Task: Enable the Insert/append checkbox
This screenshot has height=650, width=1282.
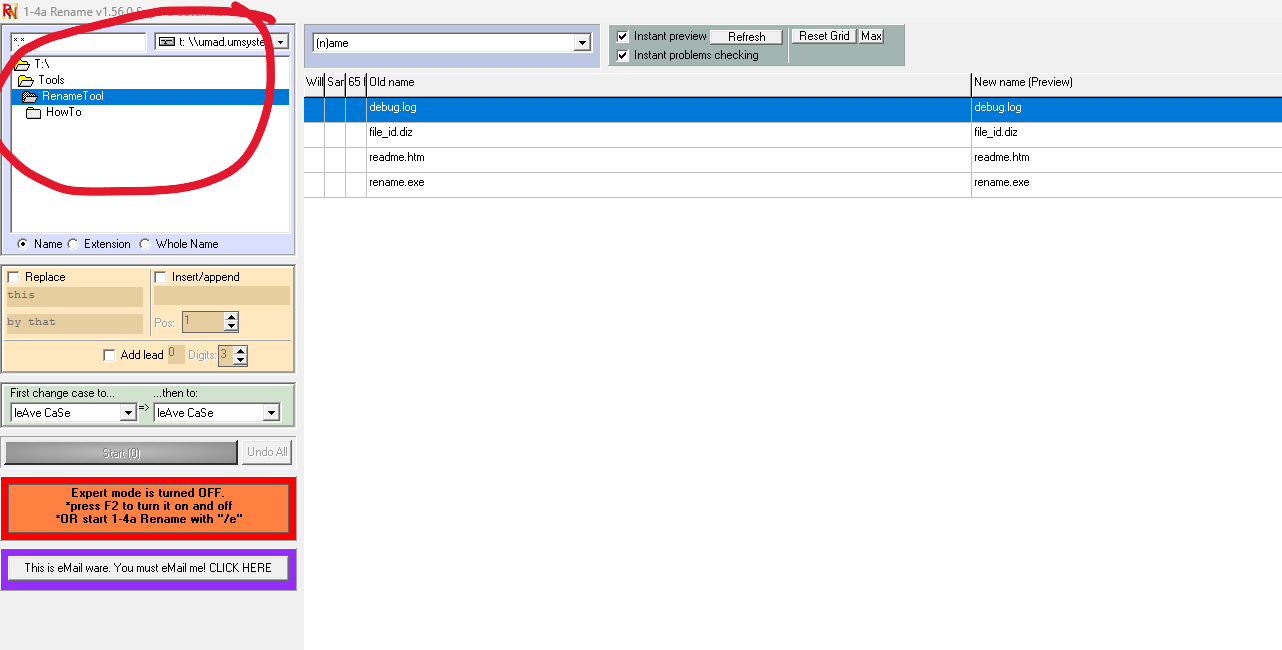Action: coord(161,277)
